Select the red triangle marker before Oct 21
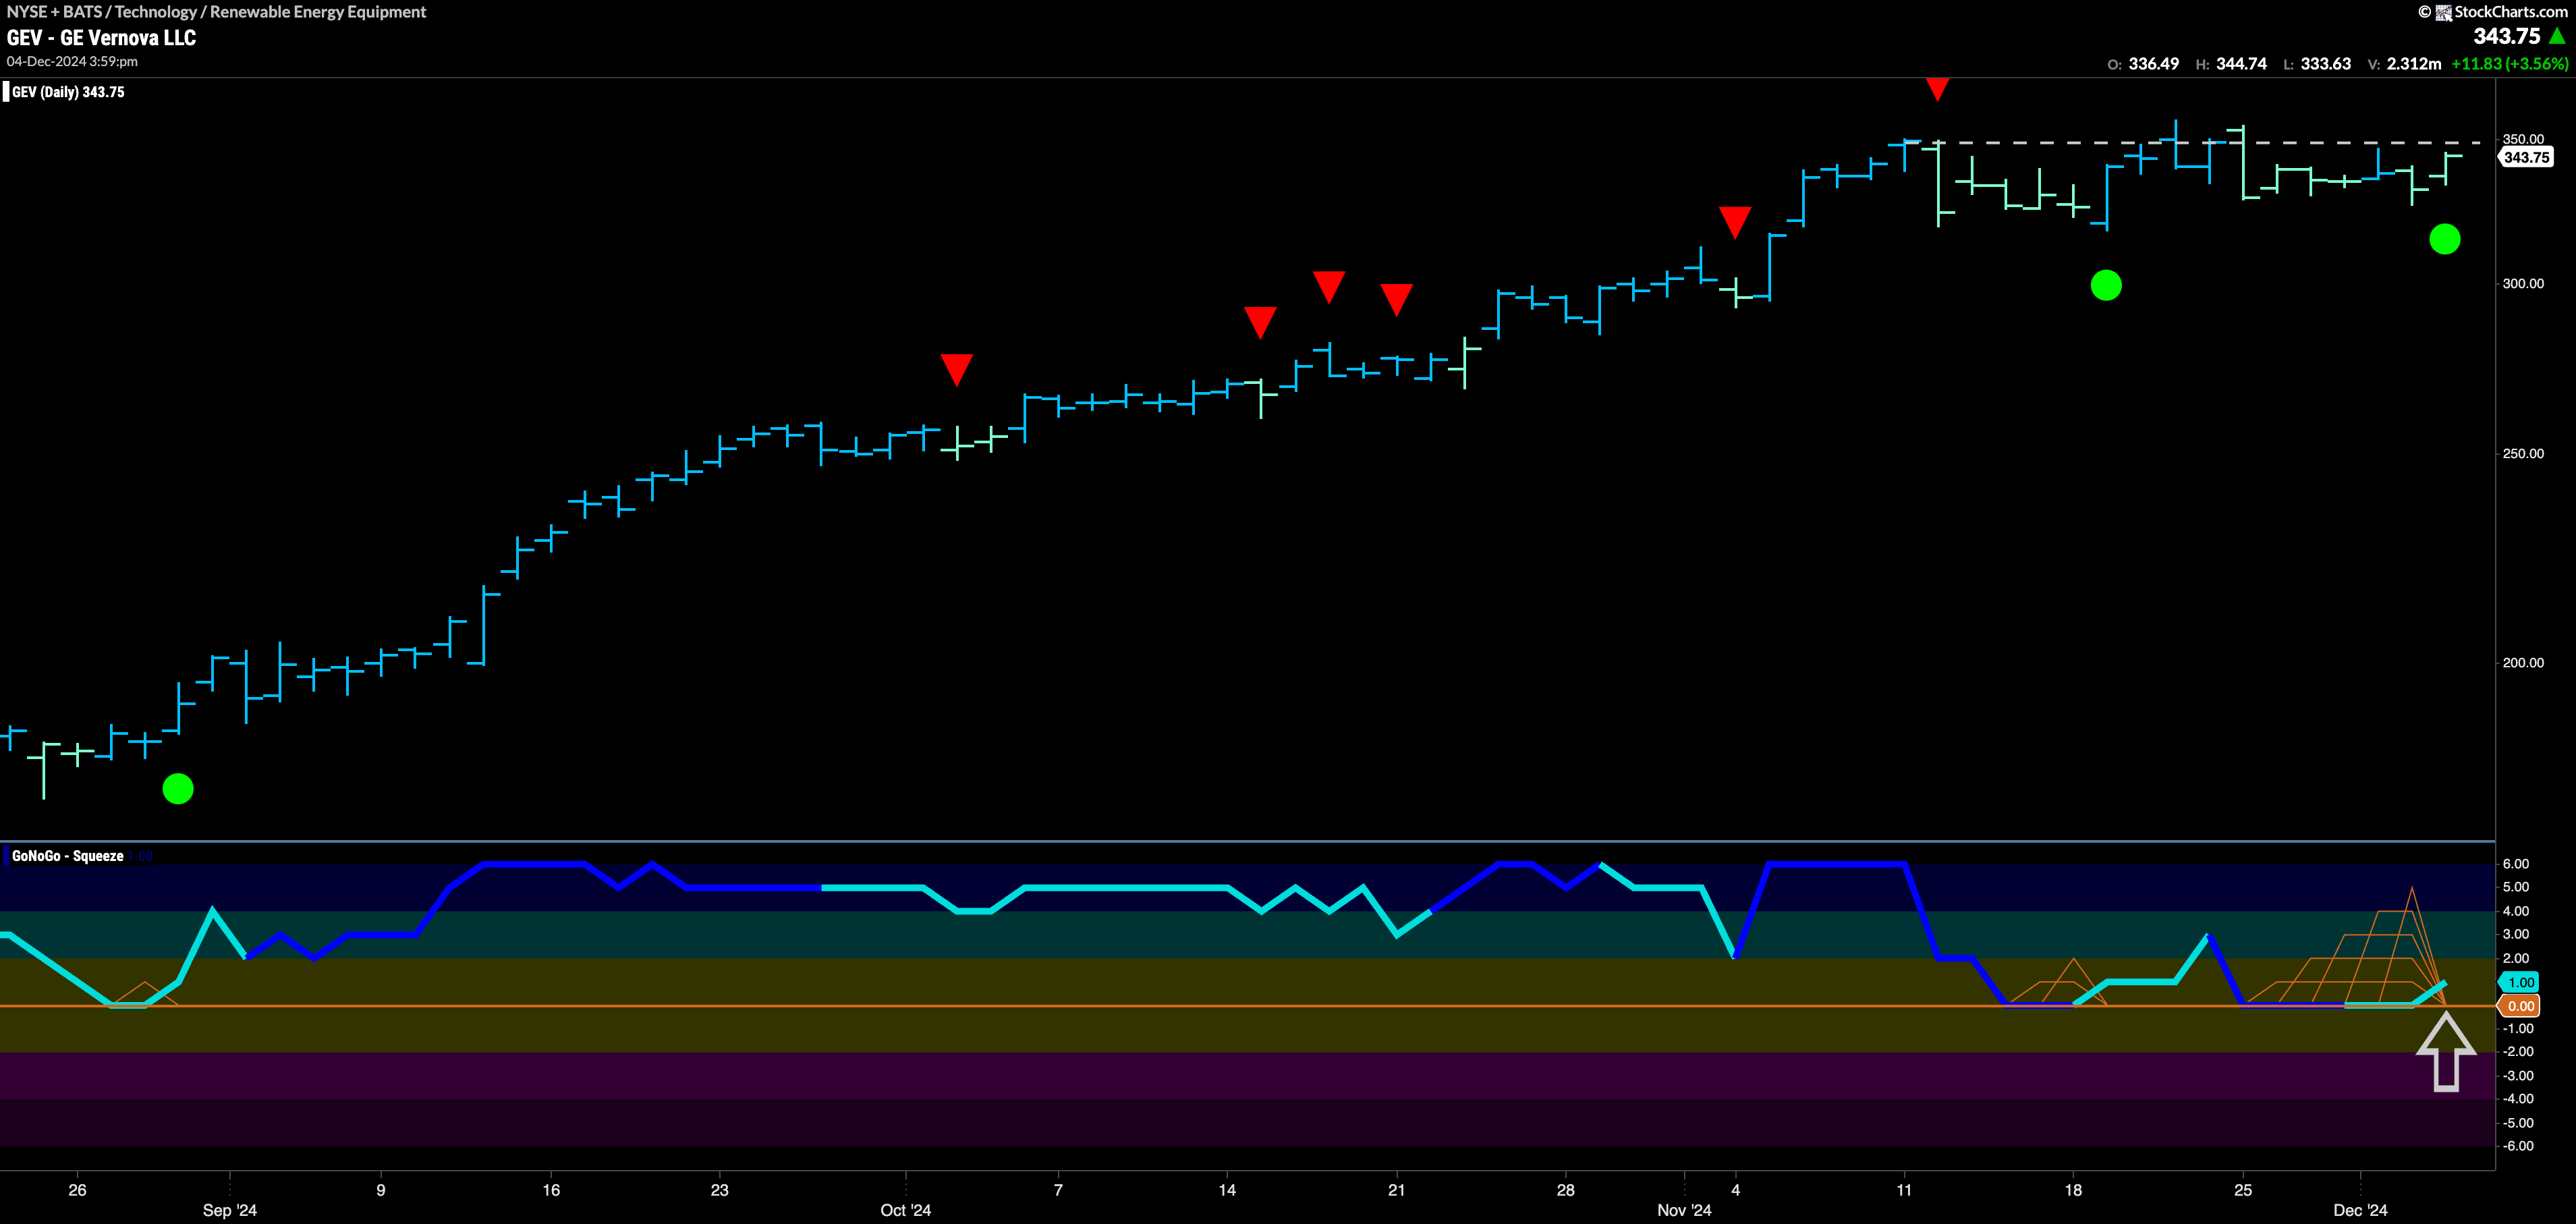Viewport: 2576px width, 1224px height. pyautogui.click(x=1329, y=286)
